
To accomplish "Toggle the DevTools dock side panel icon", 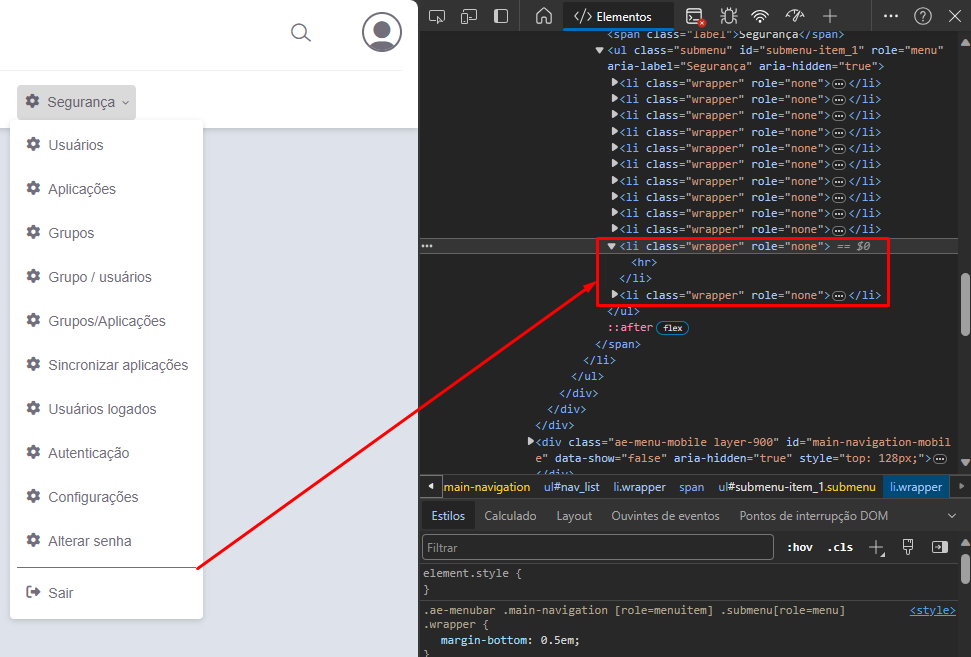I will [x=501, y=16].
